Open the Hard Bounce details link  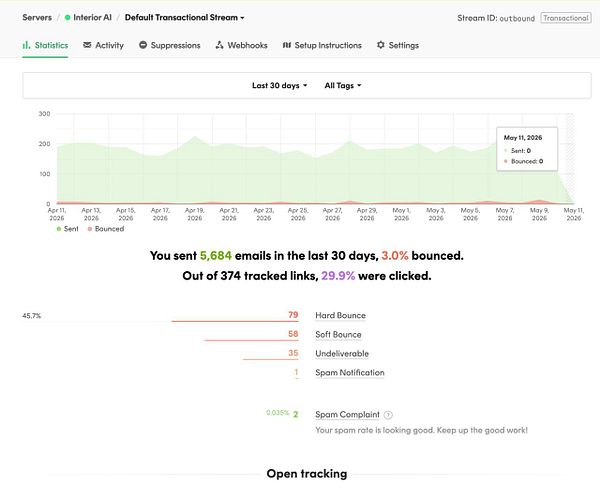(x=341, y=315)
